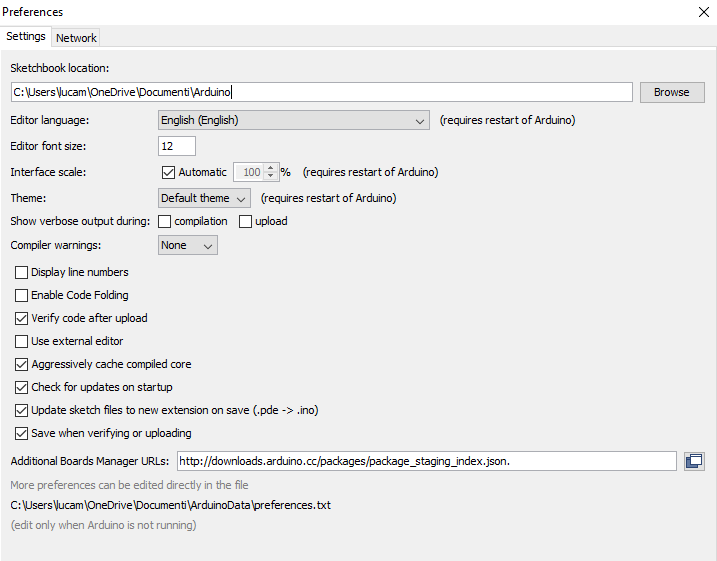Open the Editor language dropdown
Screen dimensions: 717x561
pyautogui.click(x=294, y=120)
